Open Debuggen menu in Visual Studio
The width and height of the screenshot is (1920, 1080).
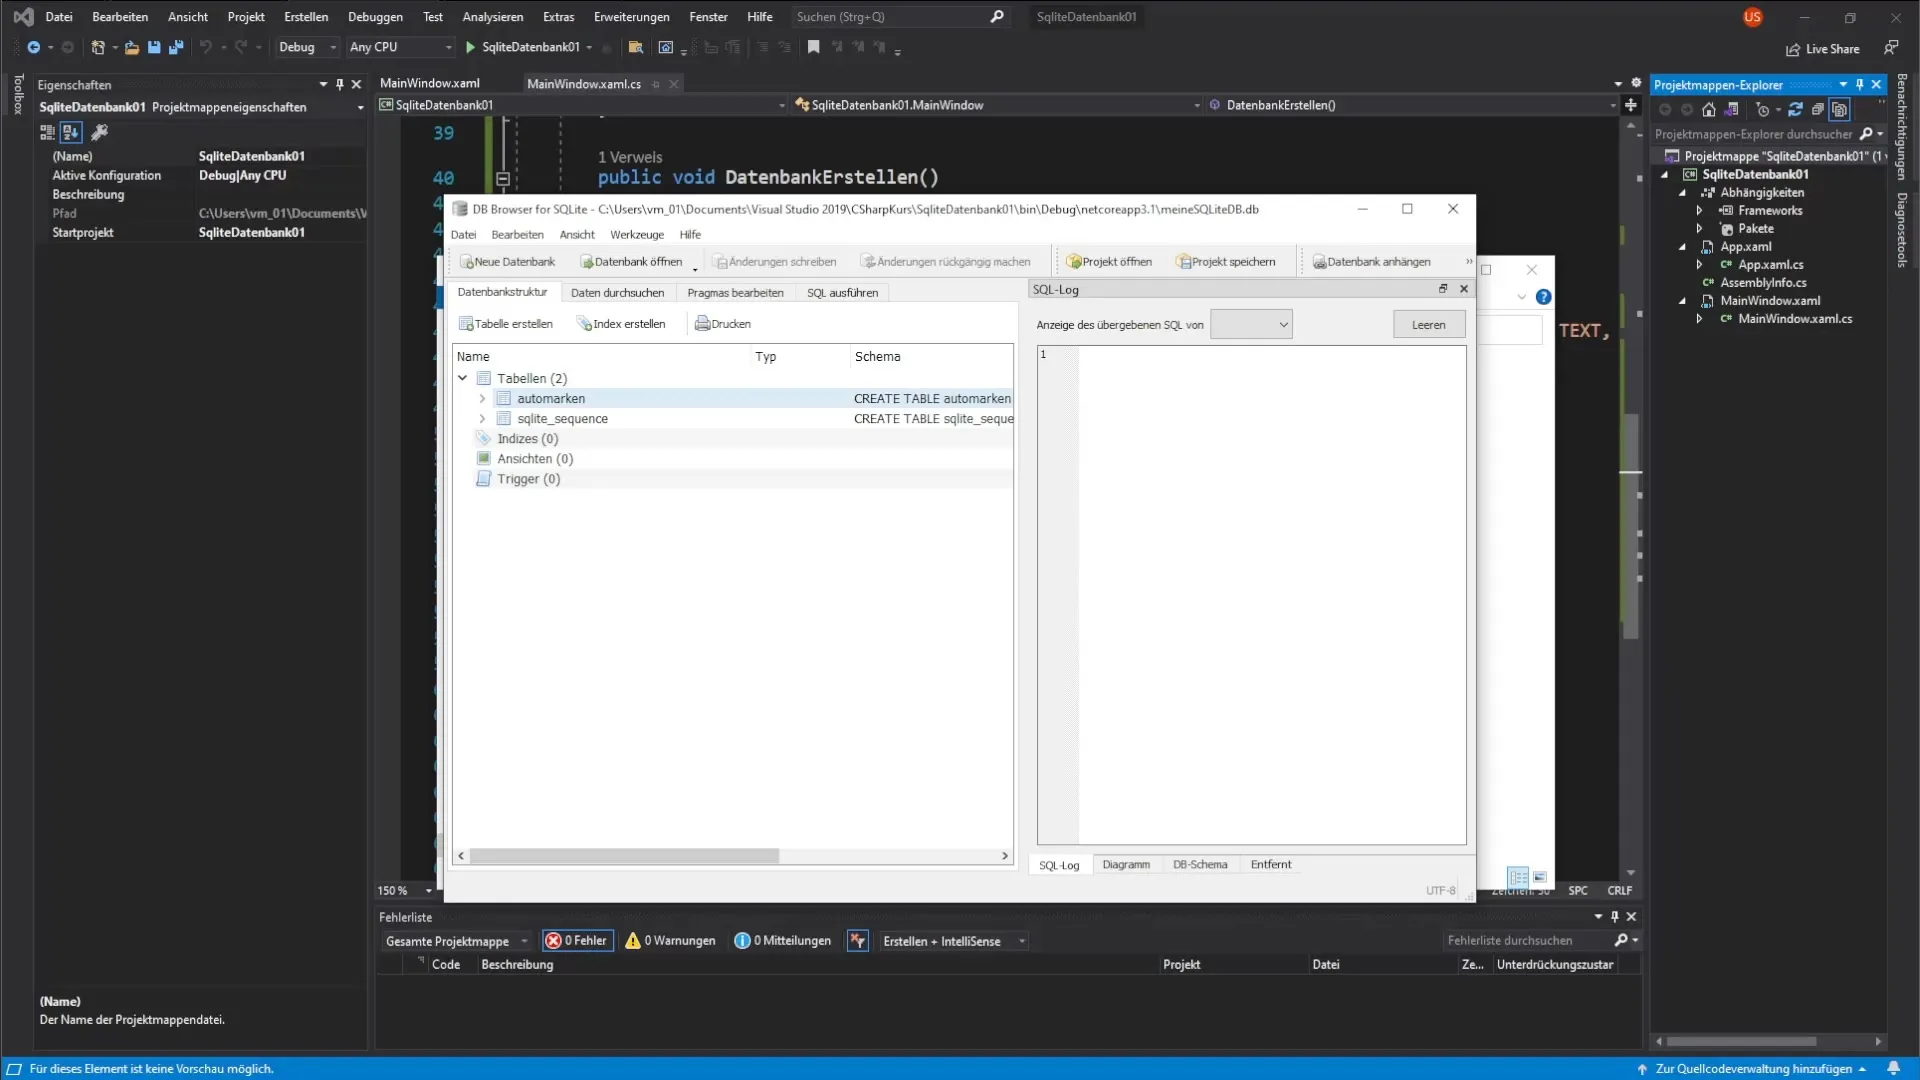tap(375, 17)
